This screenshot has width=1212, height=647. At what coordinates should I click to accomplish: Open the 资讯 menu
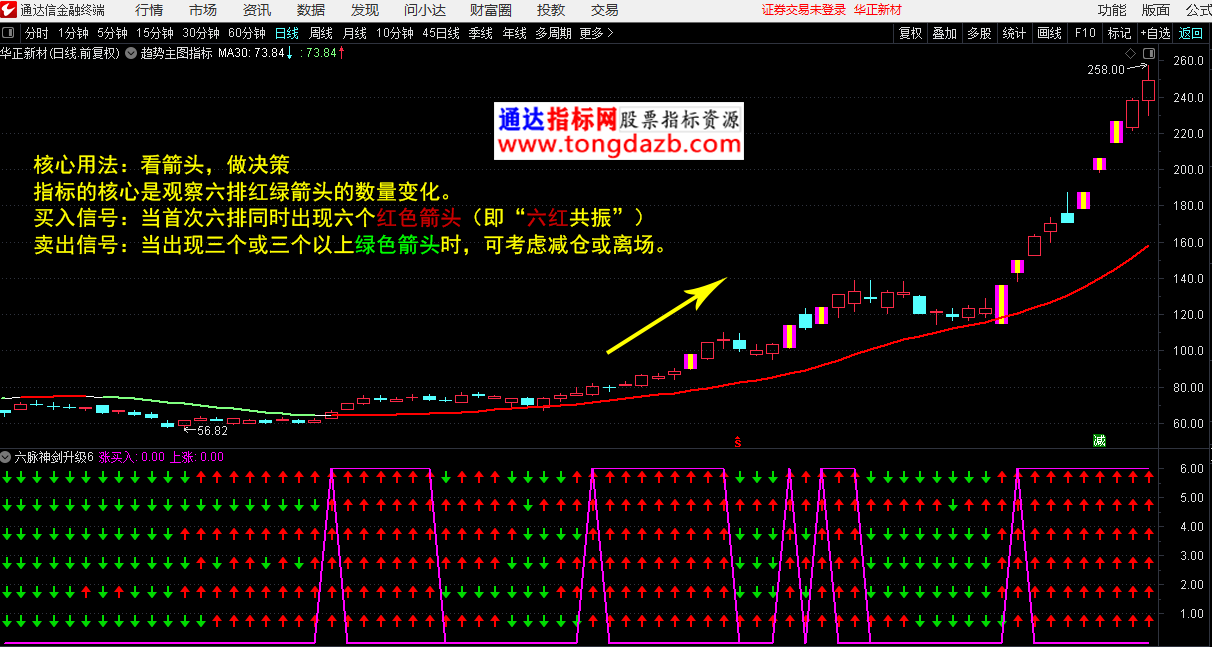(257, 10)
